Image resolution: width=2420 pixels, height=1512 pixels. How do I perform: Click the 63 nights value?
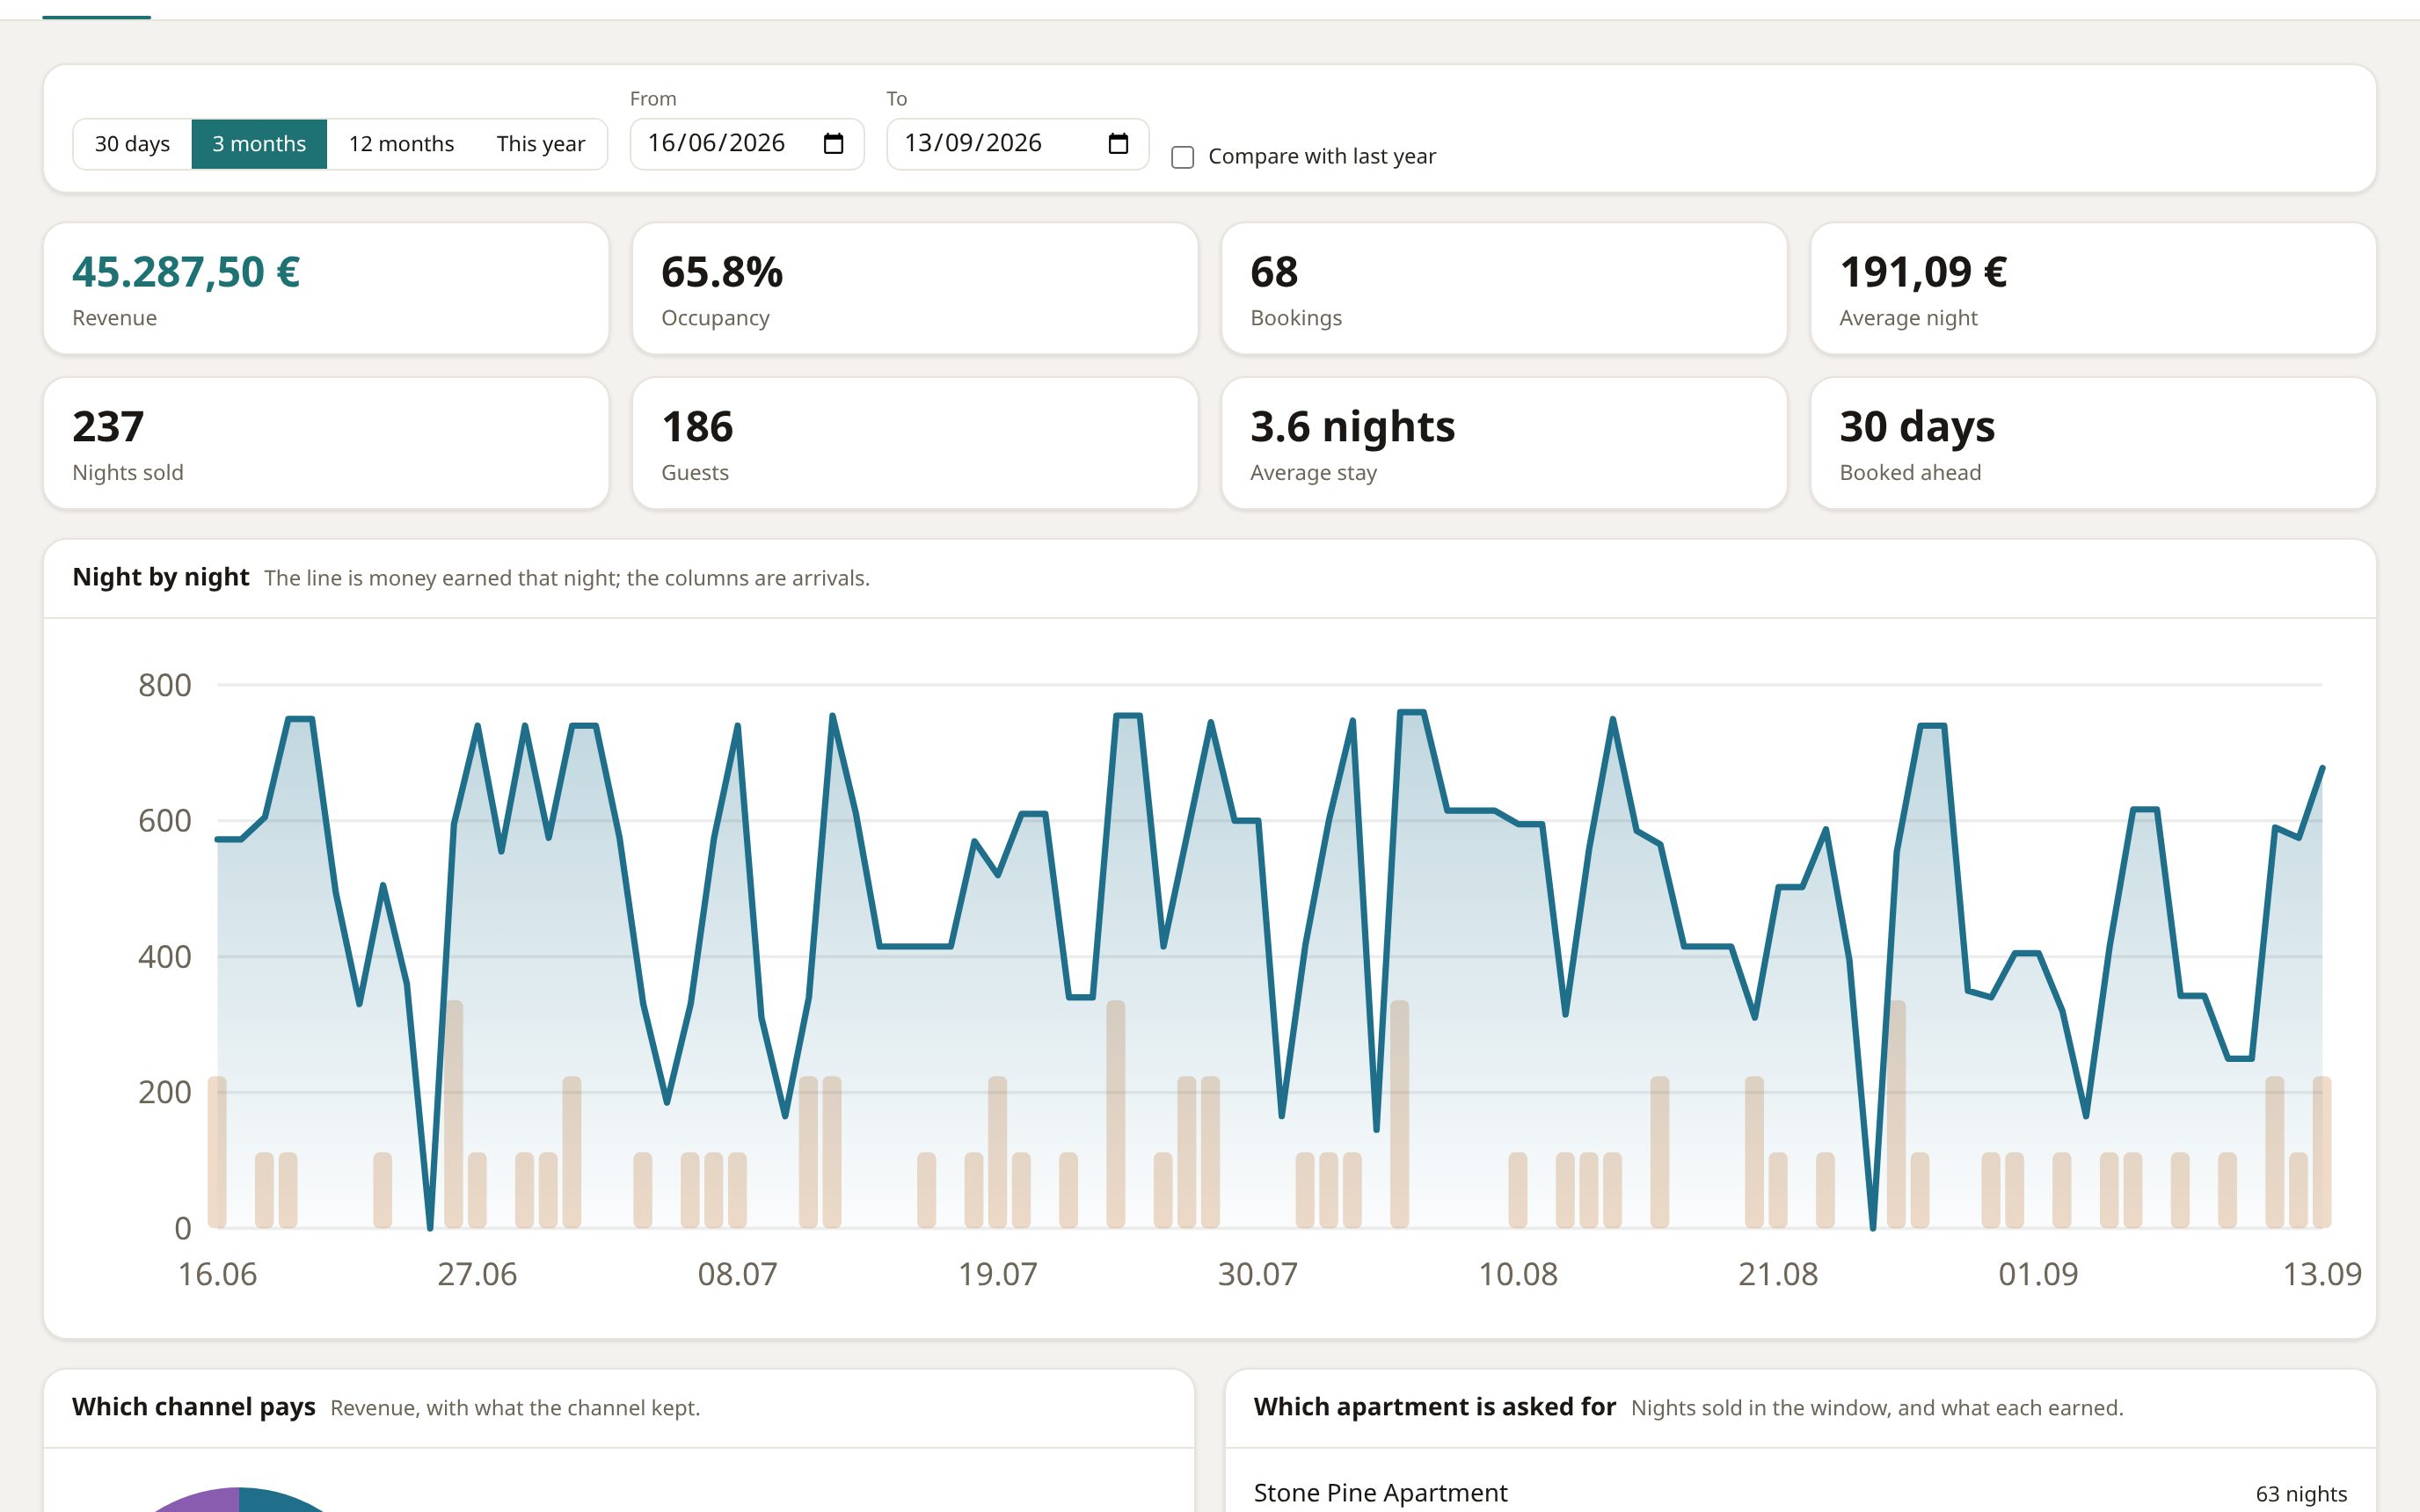2301,1494
